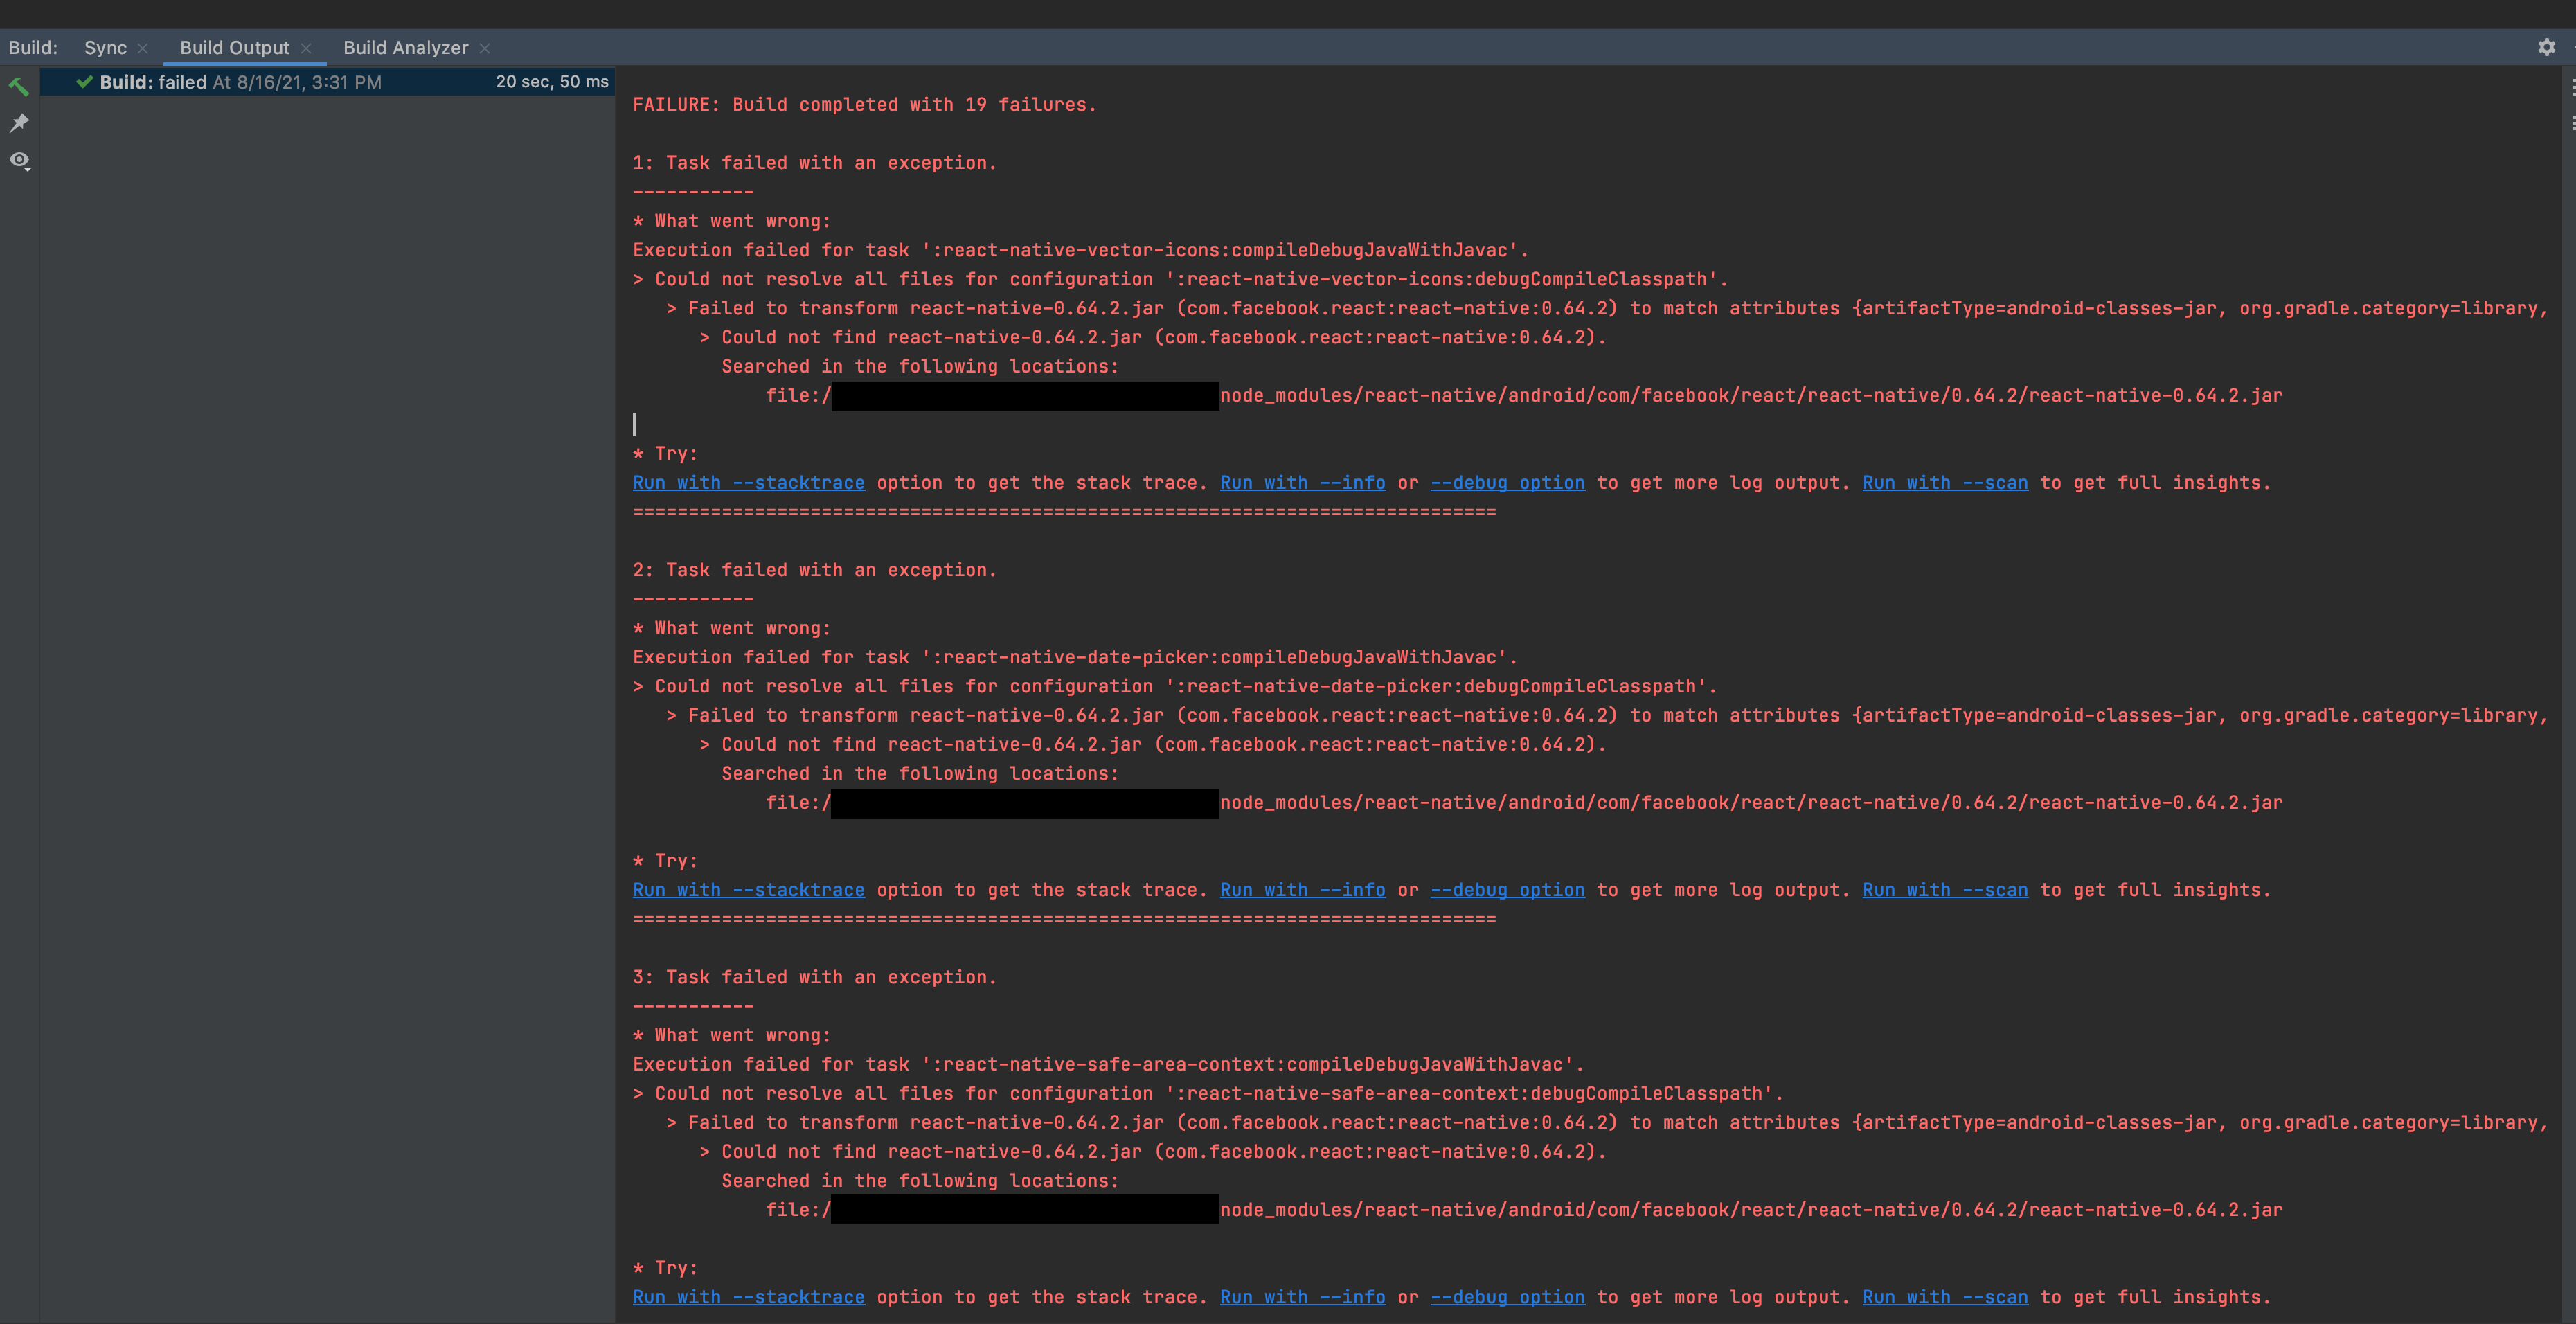Image resolution: width=2576 pixels, height=1324 pixels.
Task: Close the Build Output tab
Action: coord(308,47)
